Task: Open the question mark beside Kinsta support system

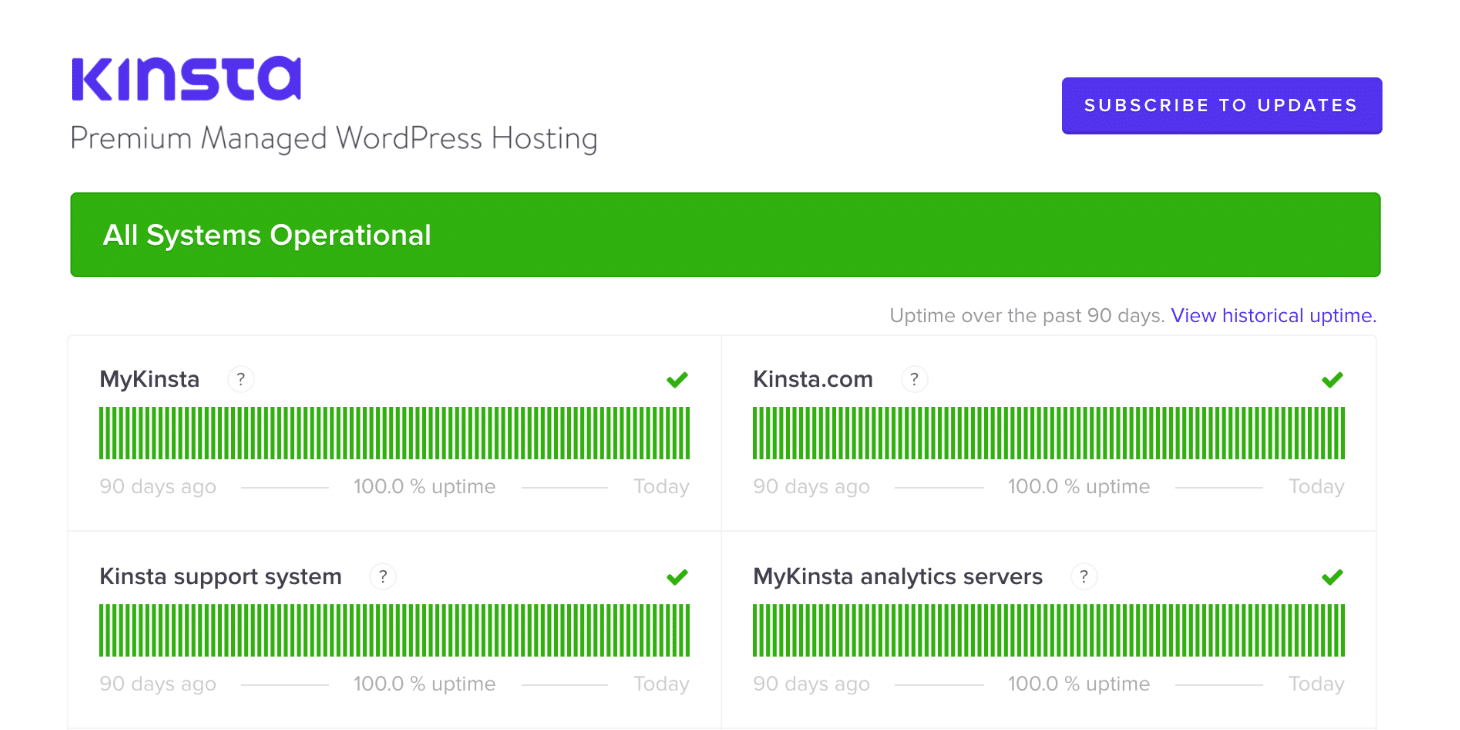Action: tap(382, 577)
